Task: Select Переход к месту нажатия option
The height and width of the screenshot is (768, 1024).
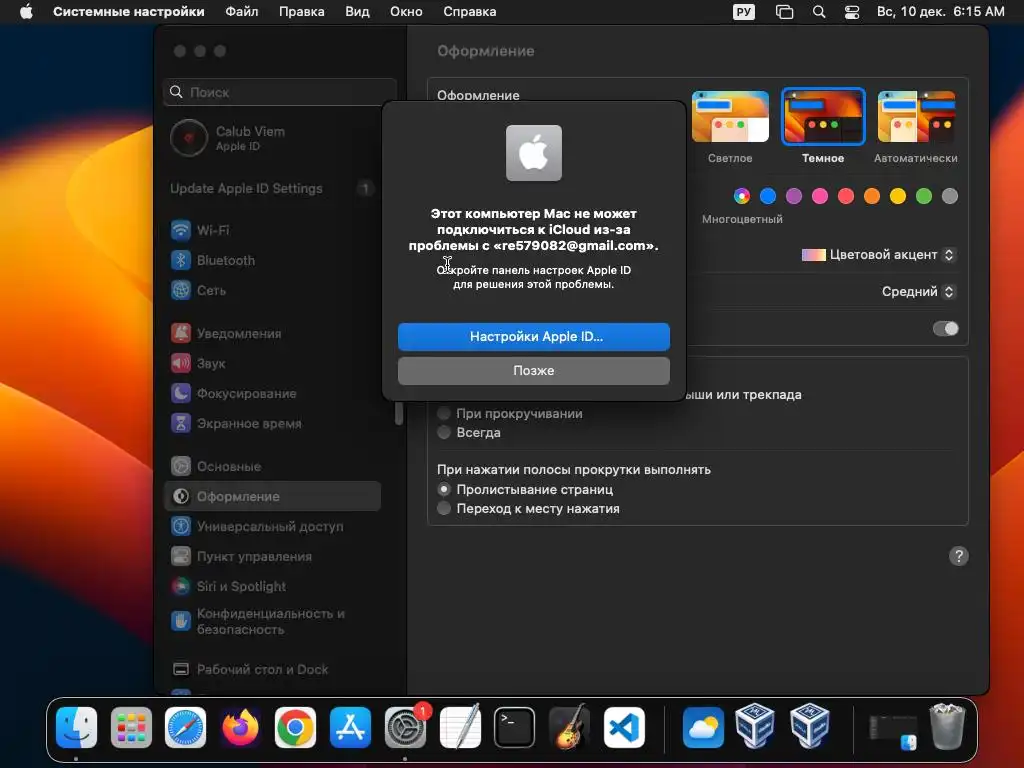Action: pos(444,508)
